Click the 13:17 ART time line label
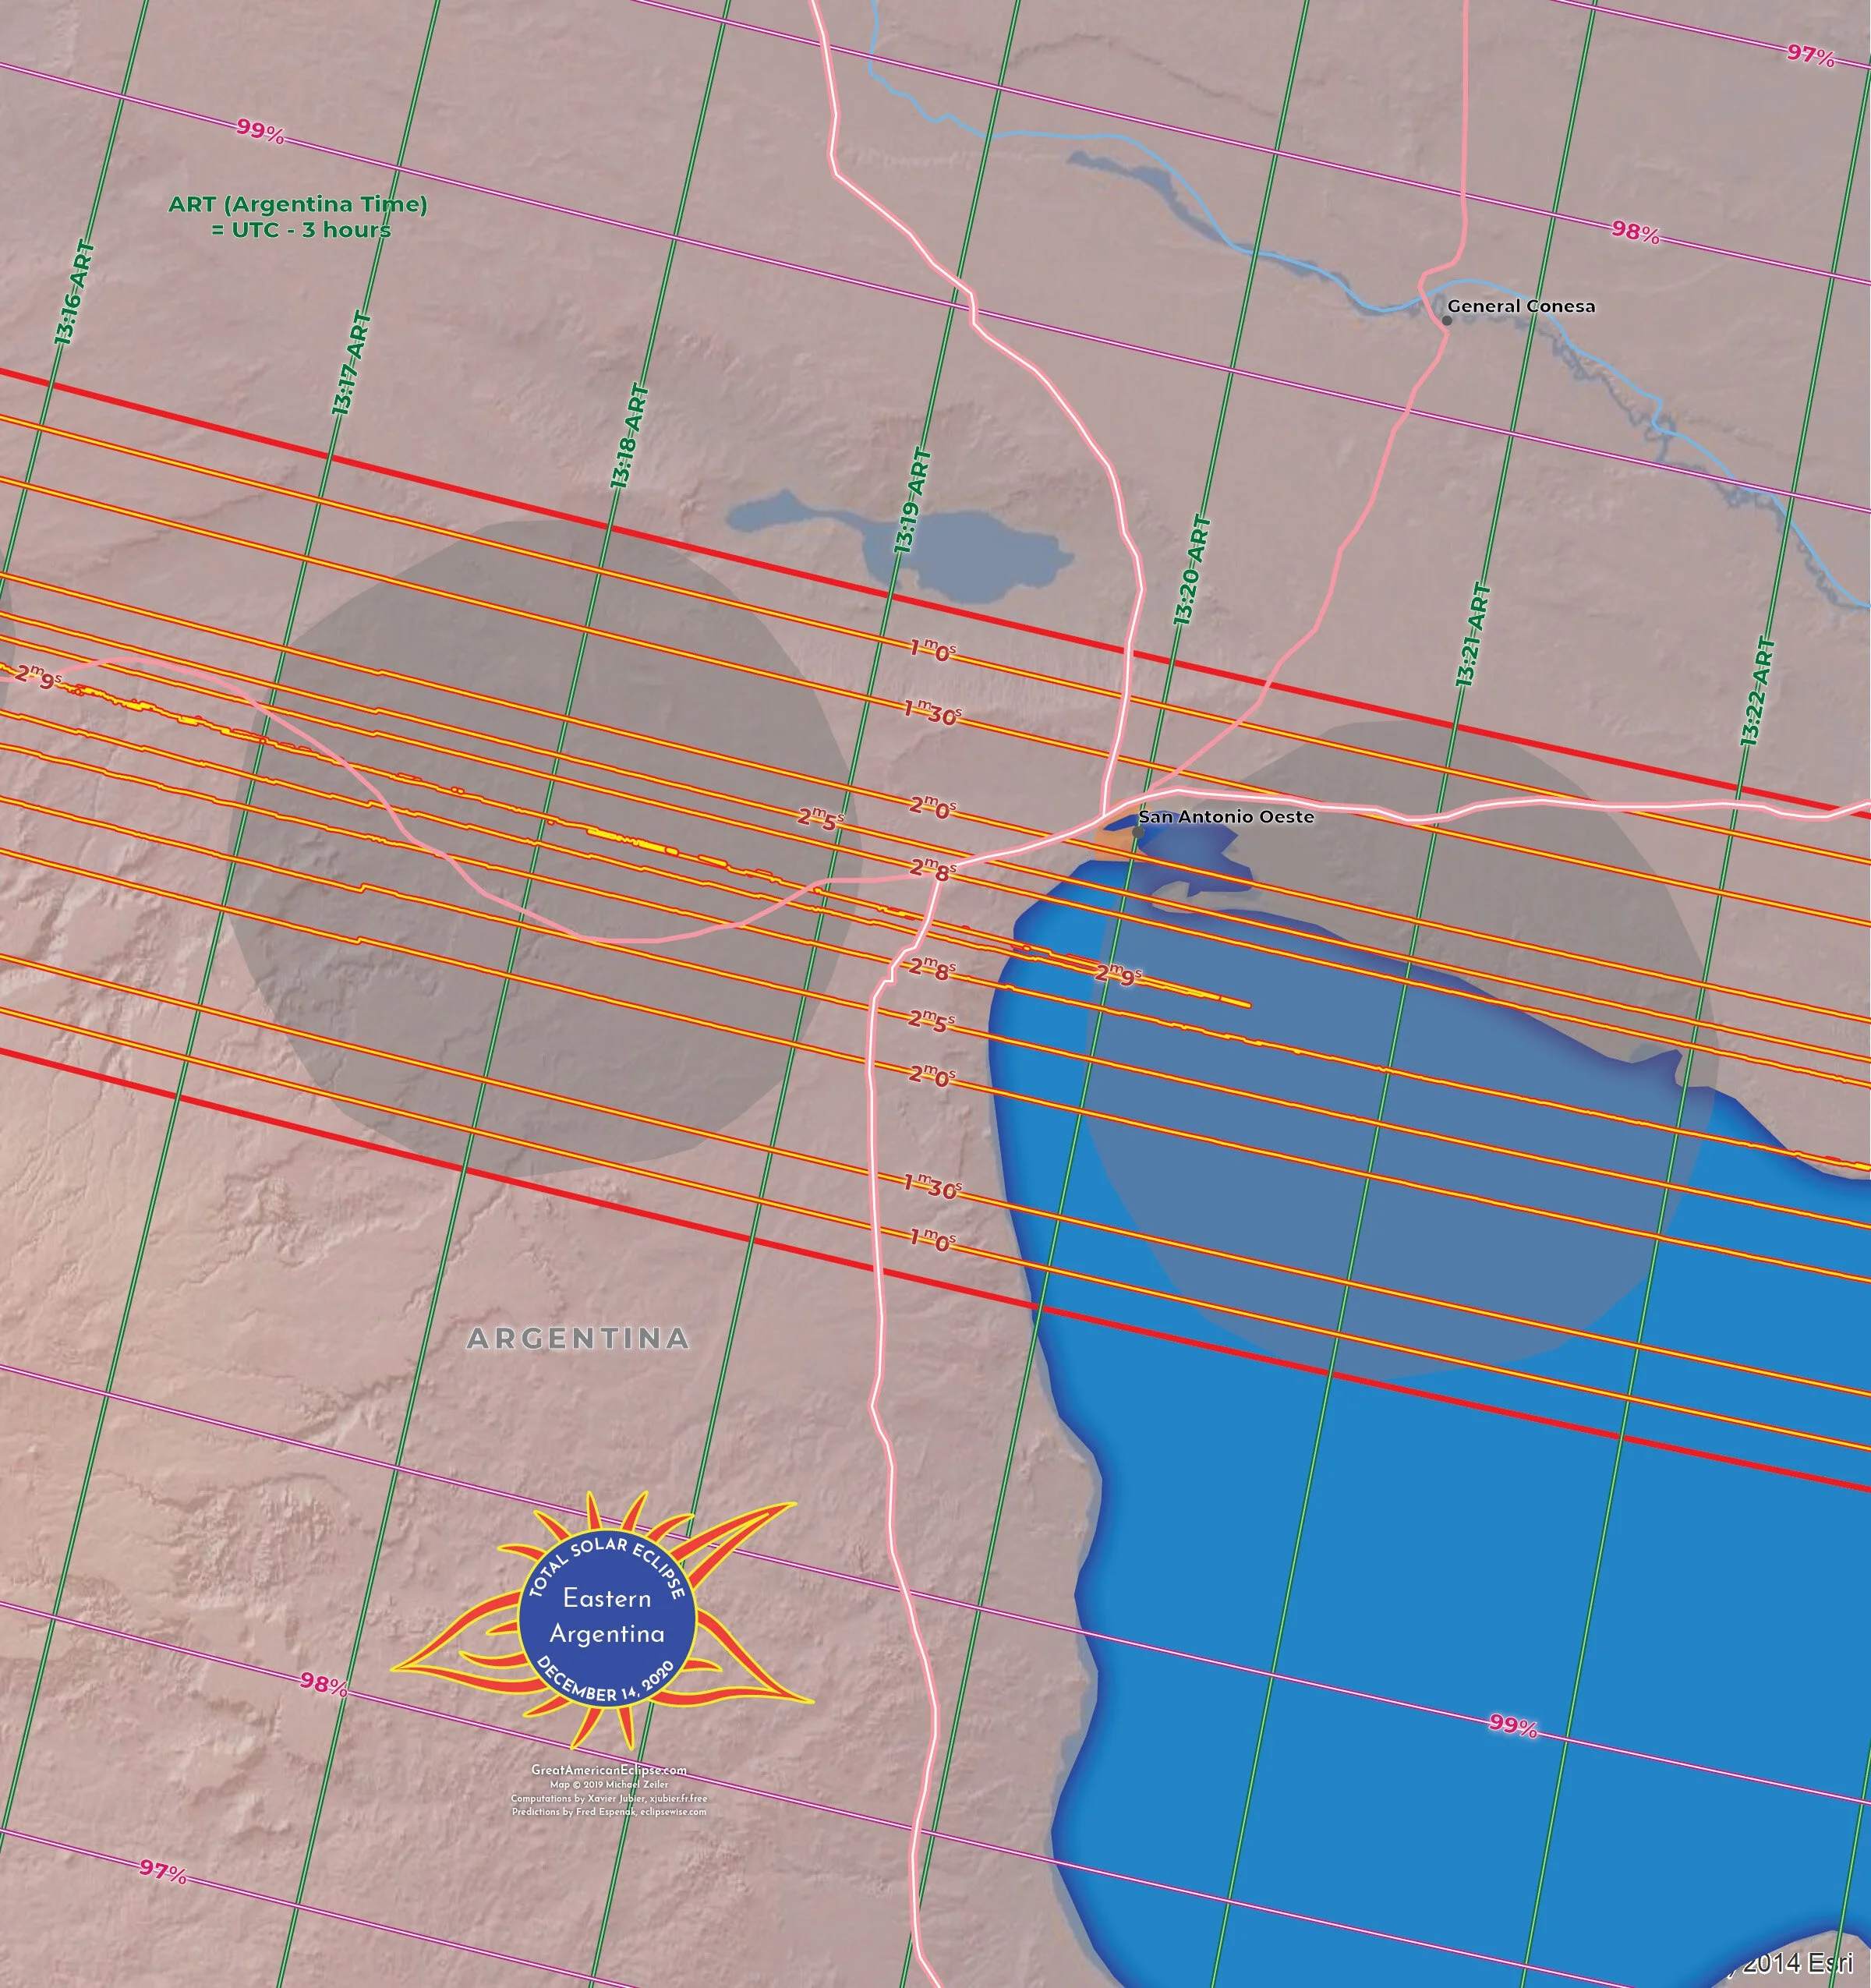 (352, 364)
